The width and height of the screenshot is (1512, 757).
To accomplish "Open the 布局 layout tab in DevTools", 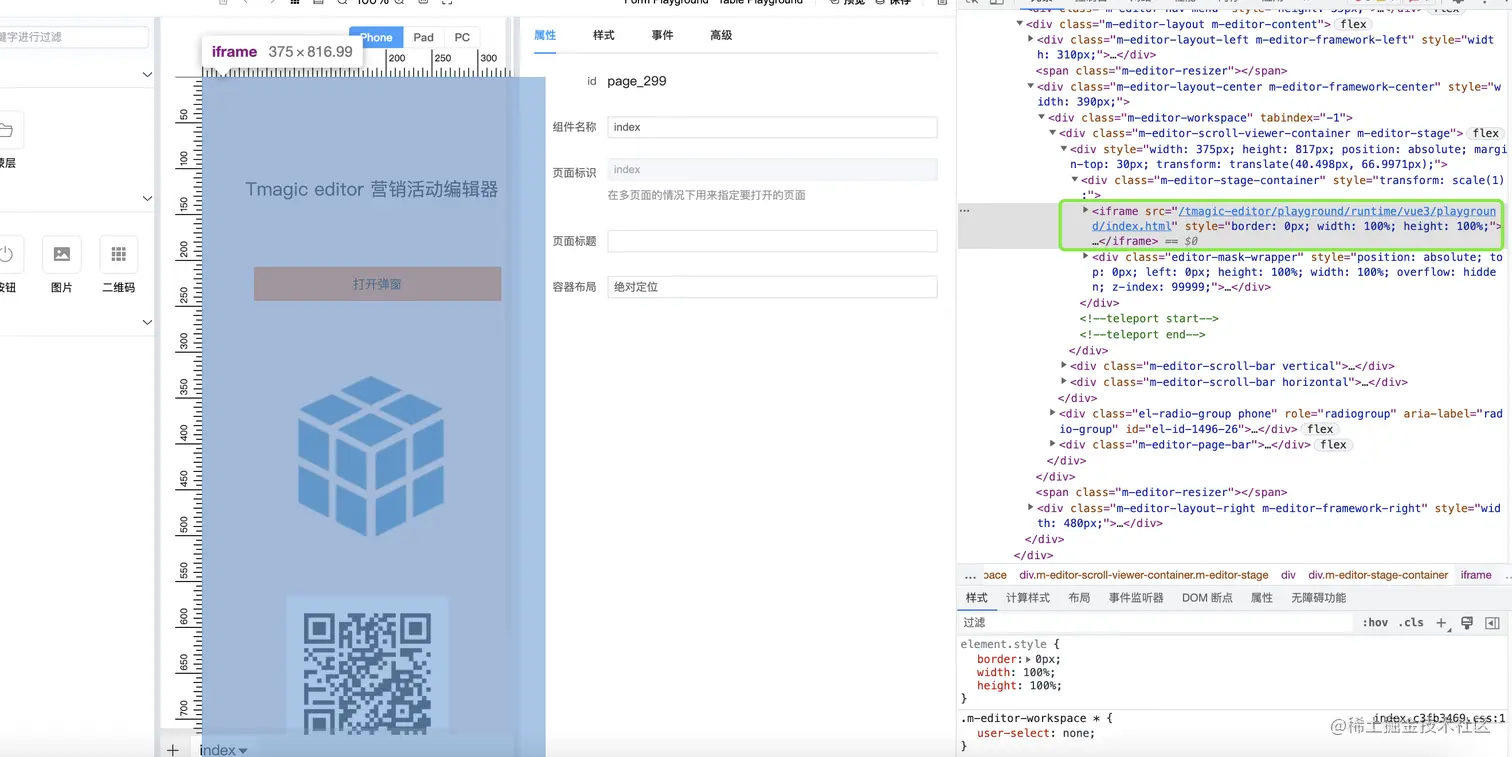I will tap(1079, 598).
